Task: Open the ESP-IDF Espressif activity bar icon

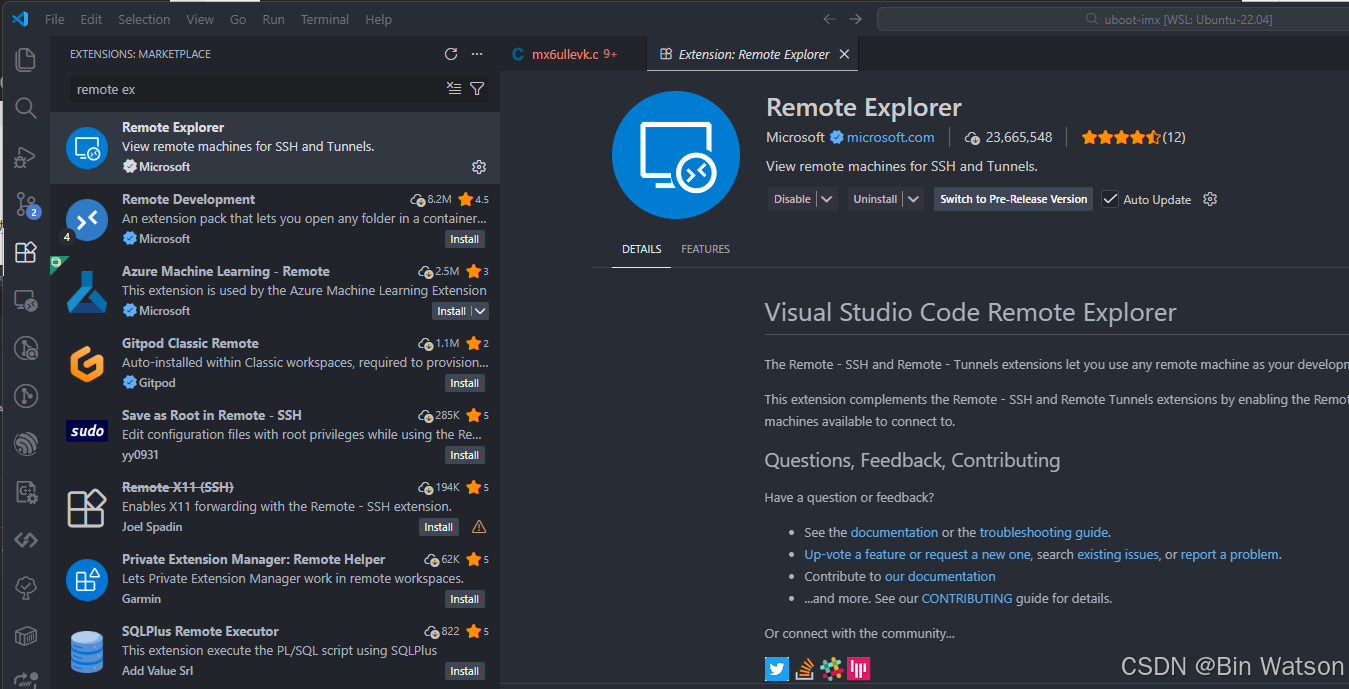Action: tap(26, 444)
